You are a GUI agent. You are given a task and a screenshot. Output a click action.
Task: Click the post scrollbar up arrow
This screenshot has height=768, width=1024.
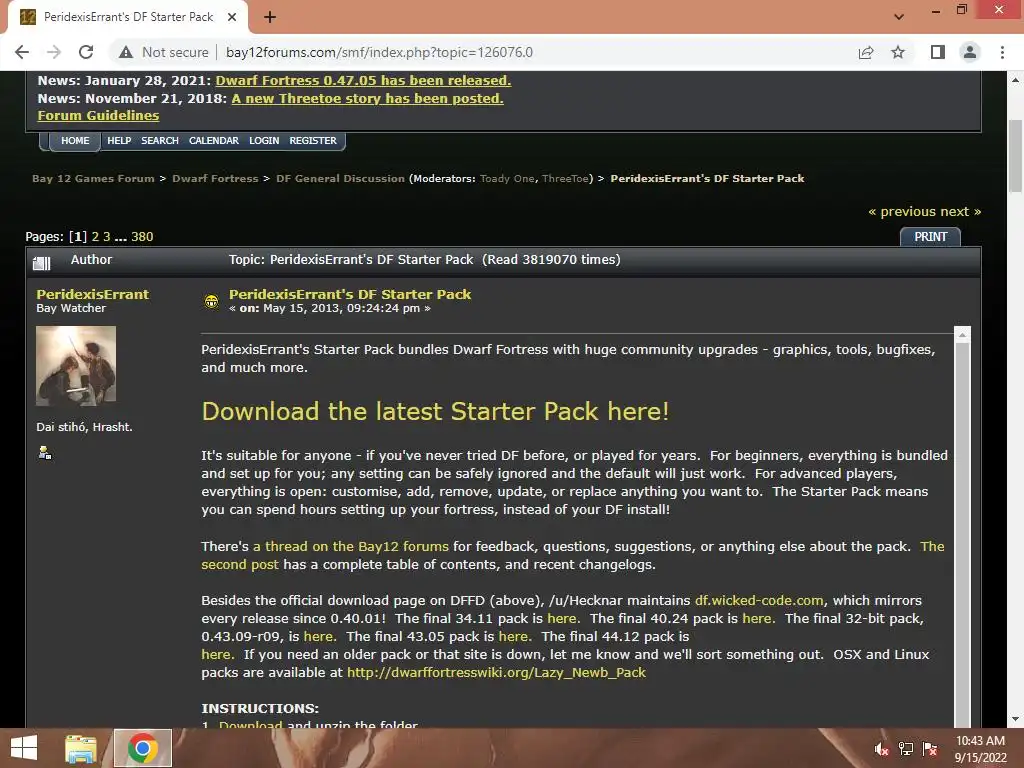[x=962, y=334]
